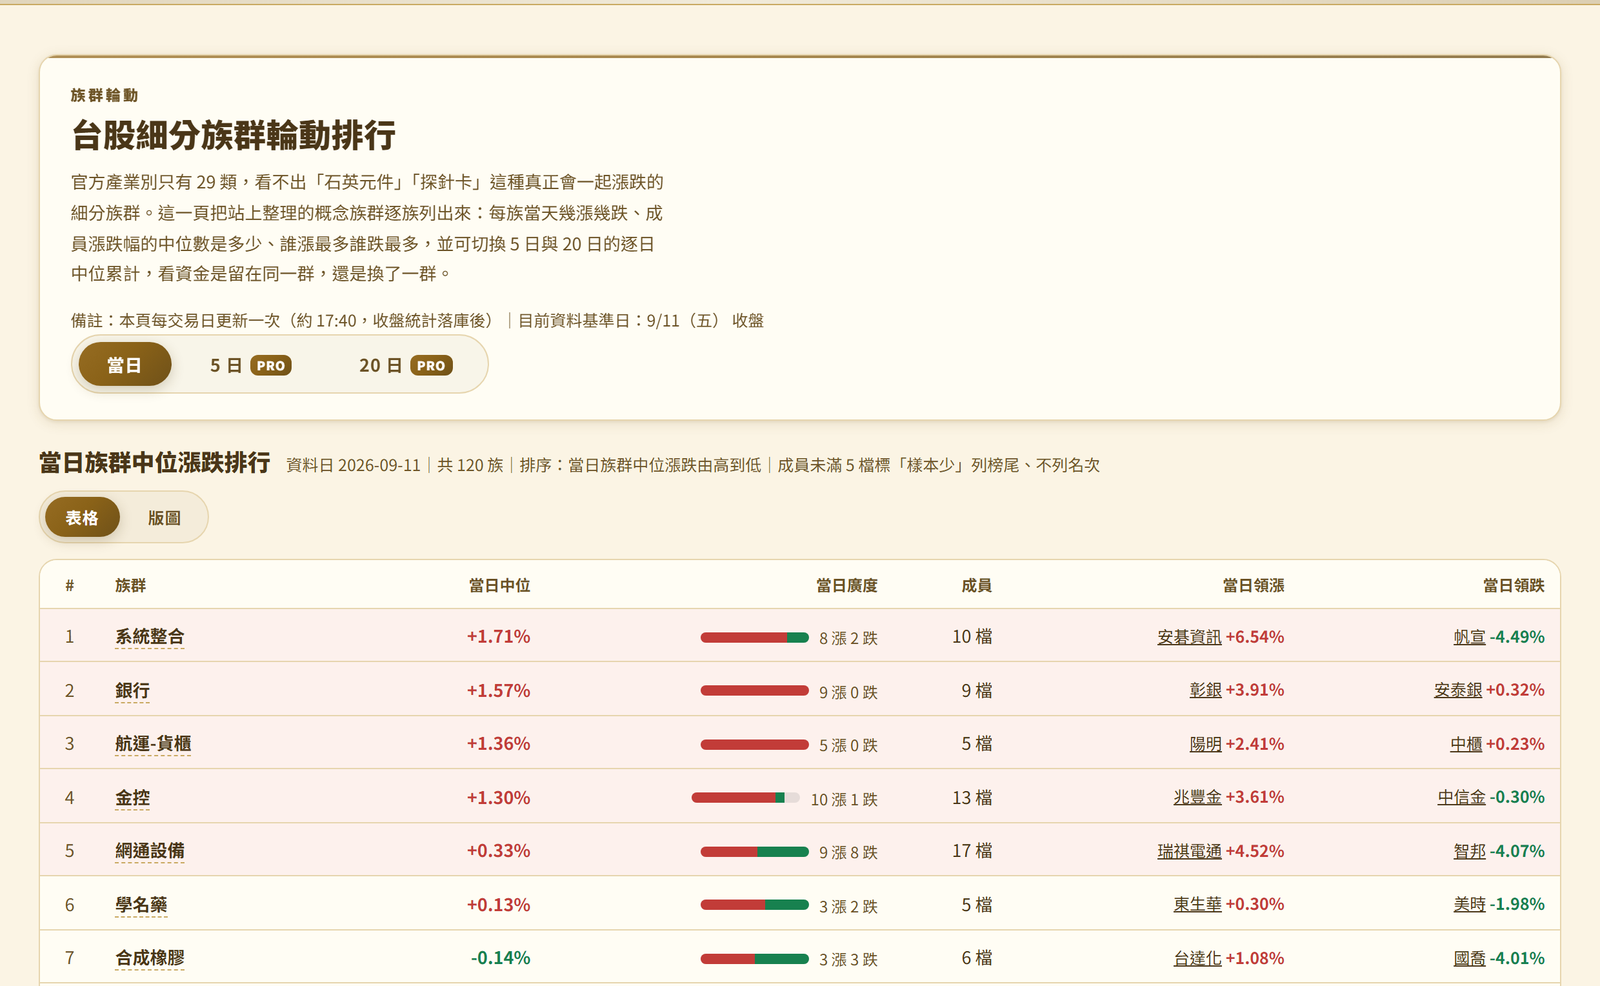
Task: Open the 安碁資訊 stock link
Action: pos(1189,637)
